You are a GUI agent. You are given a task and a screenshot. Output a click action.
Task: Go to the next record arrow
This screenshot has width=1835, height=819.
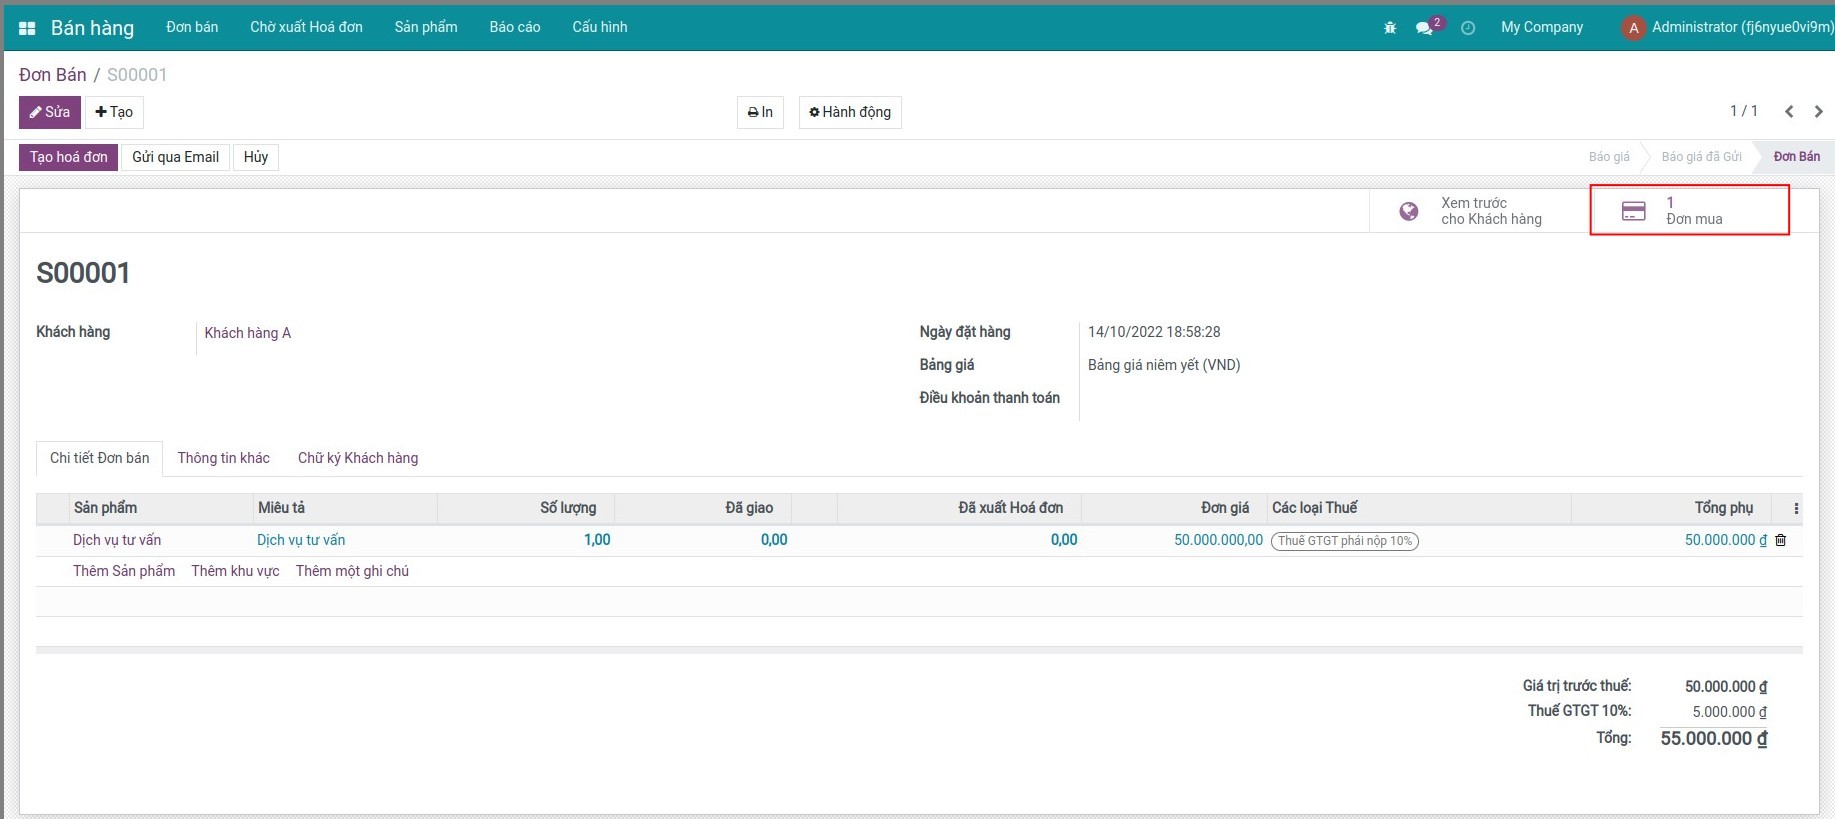pos(1818,112)
